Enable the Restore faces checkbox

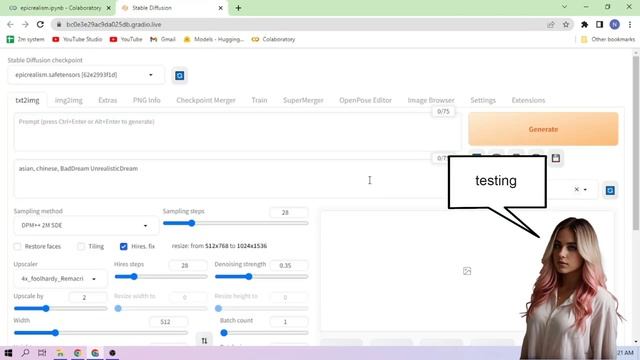(17, 247)
